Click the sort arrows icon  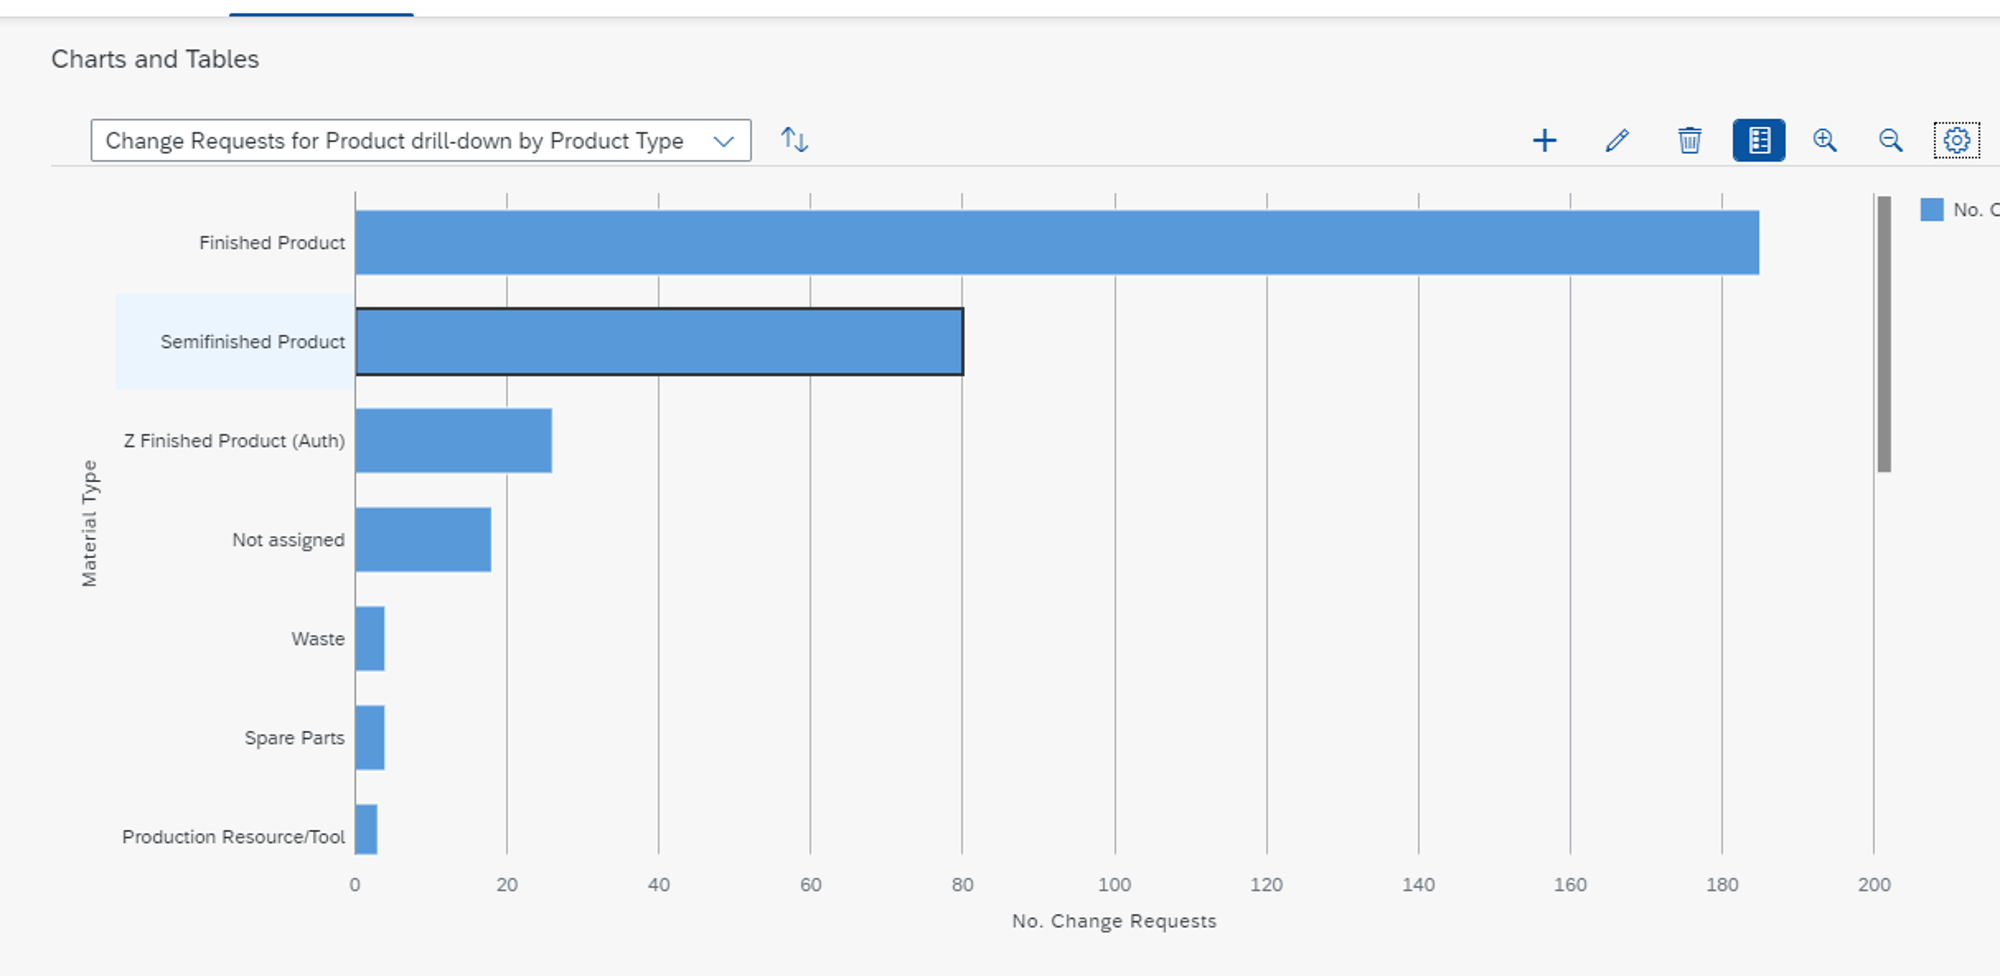(794, 140)
